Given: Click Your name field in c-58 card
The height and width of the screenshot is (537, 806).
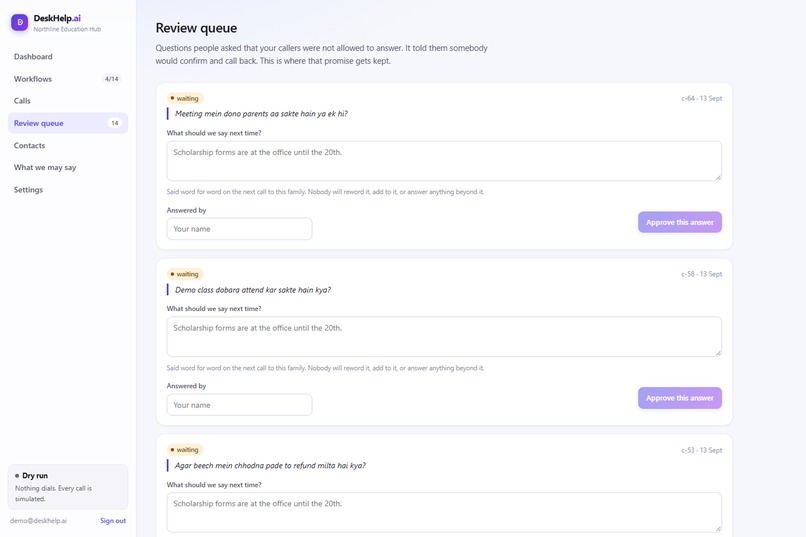Looking at the screenshot, I should point(239,405).
